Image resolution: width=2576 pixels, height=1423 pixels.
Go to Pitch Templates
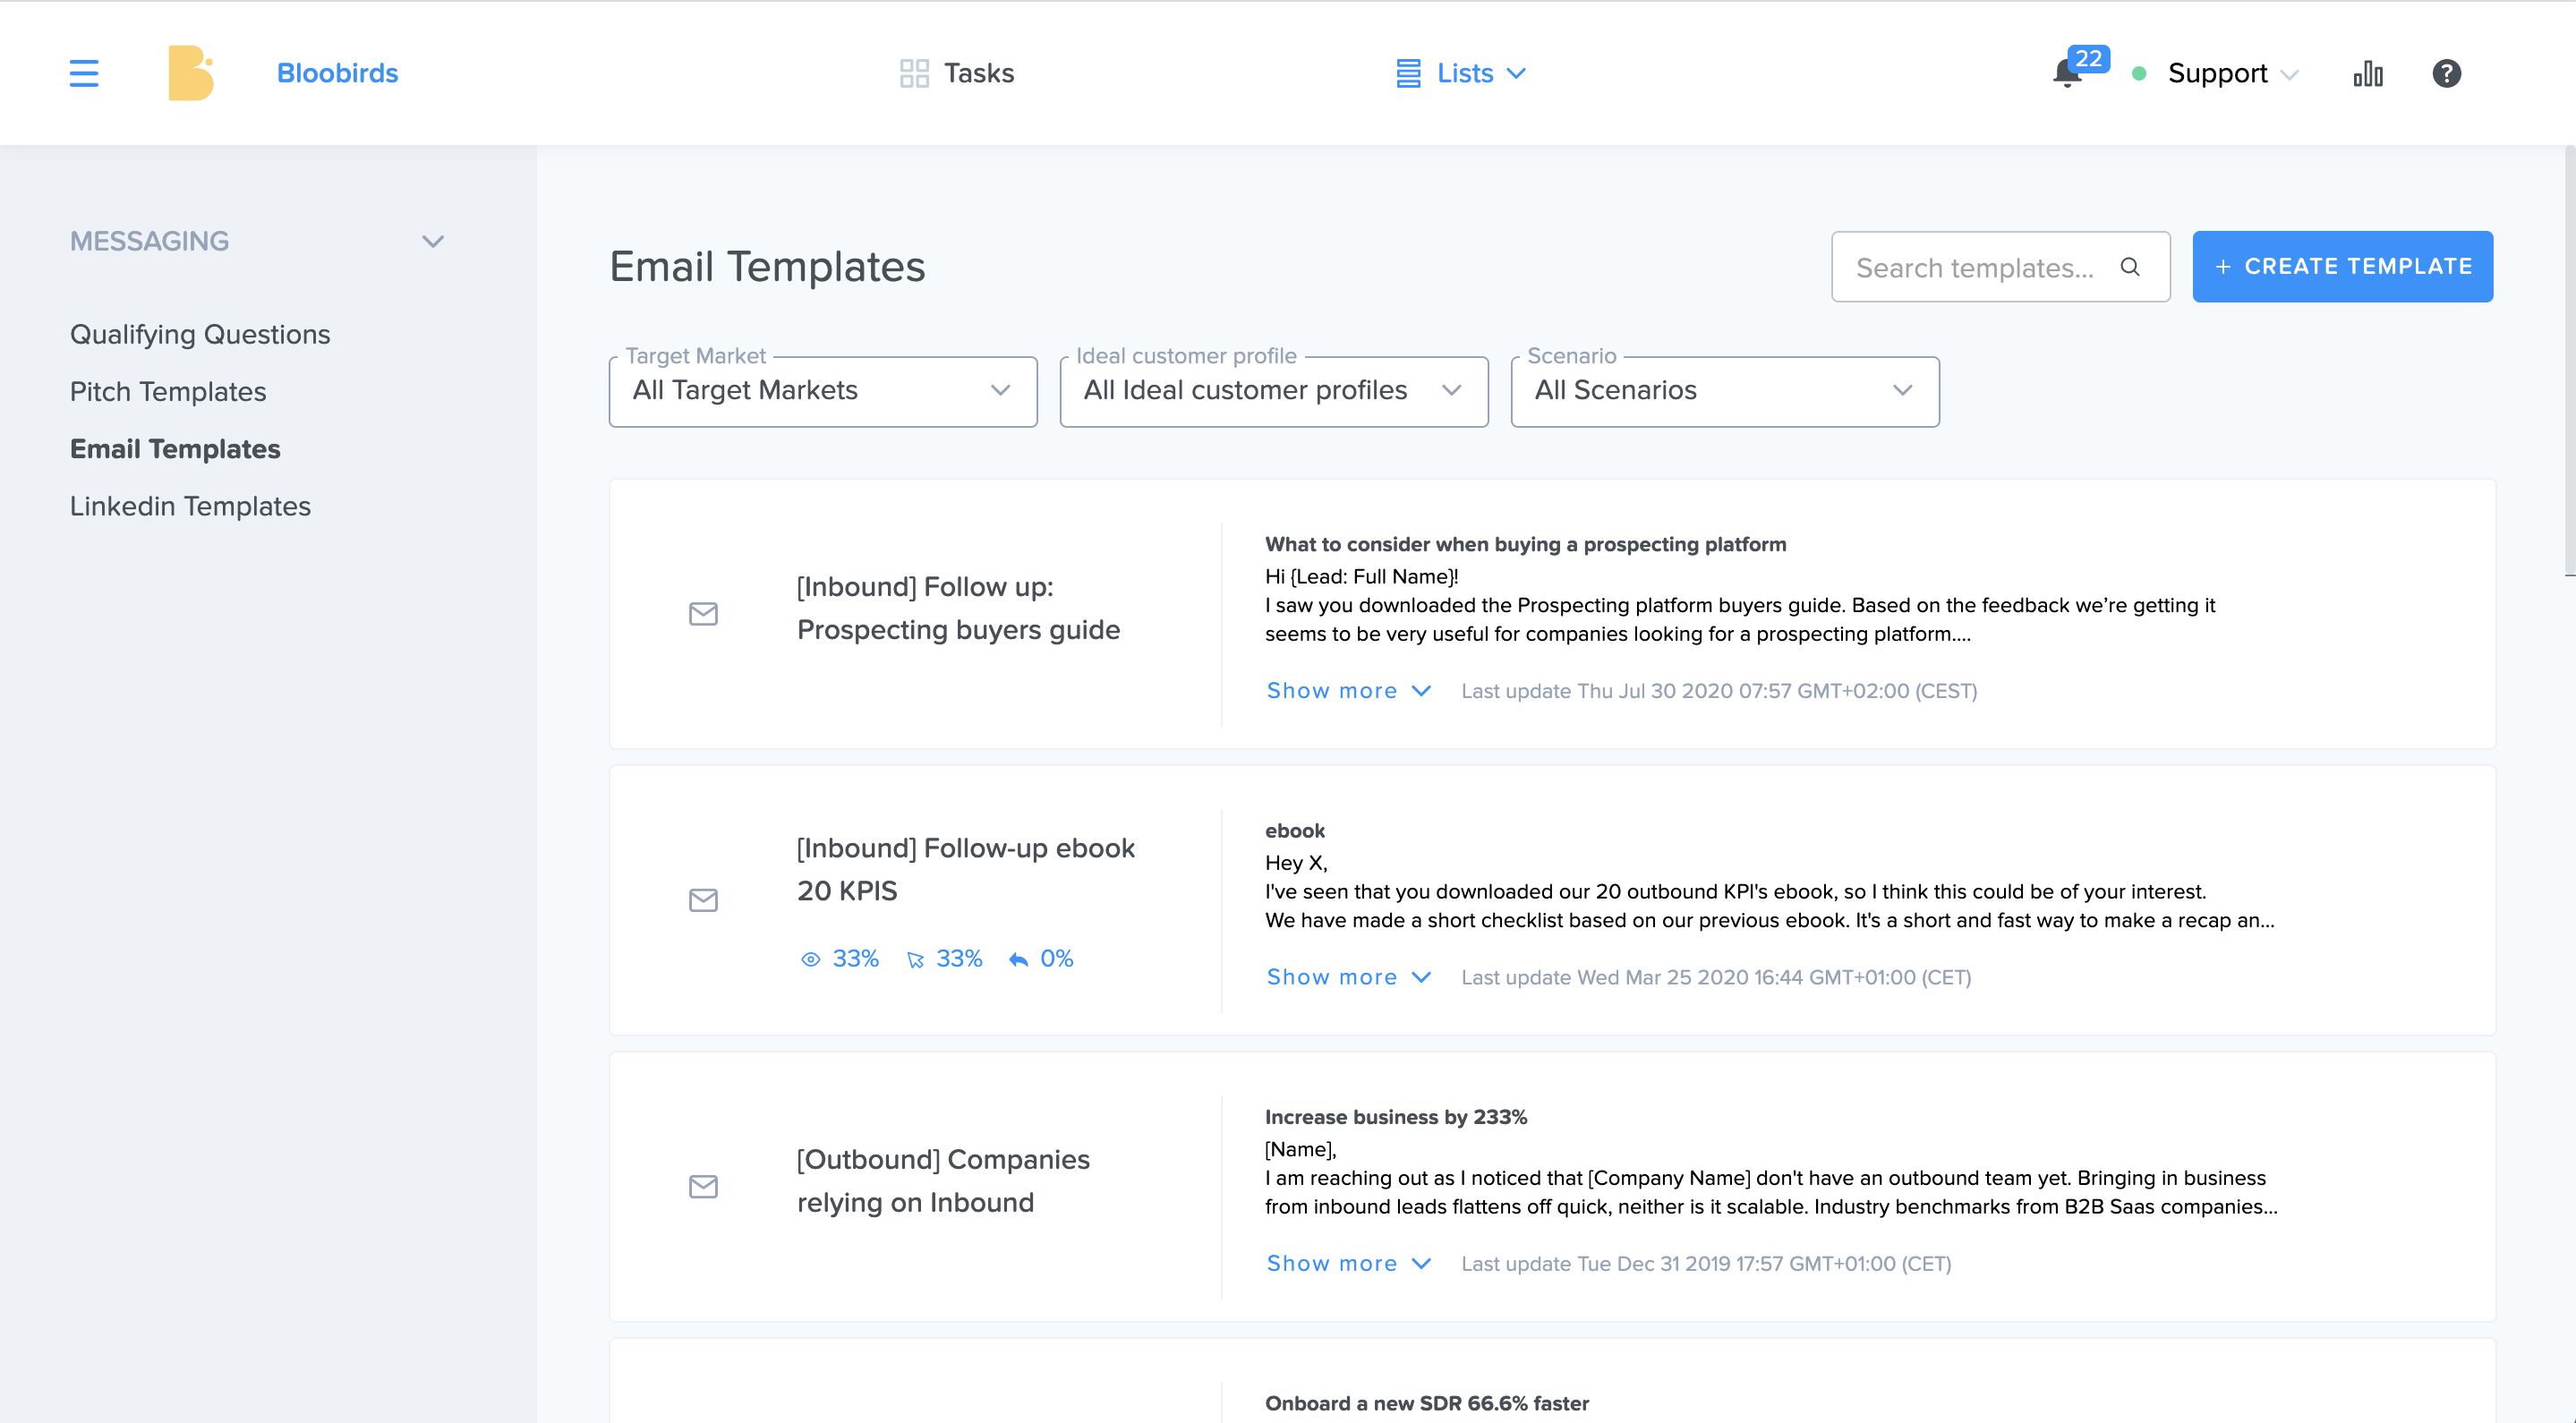(168, 391)
